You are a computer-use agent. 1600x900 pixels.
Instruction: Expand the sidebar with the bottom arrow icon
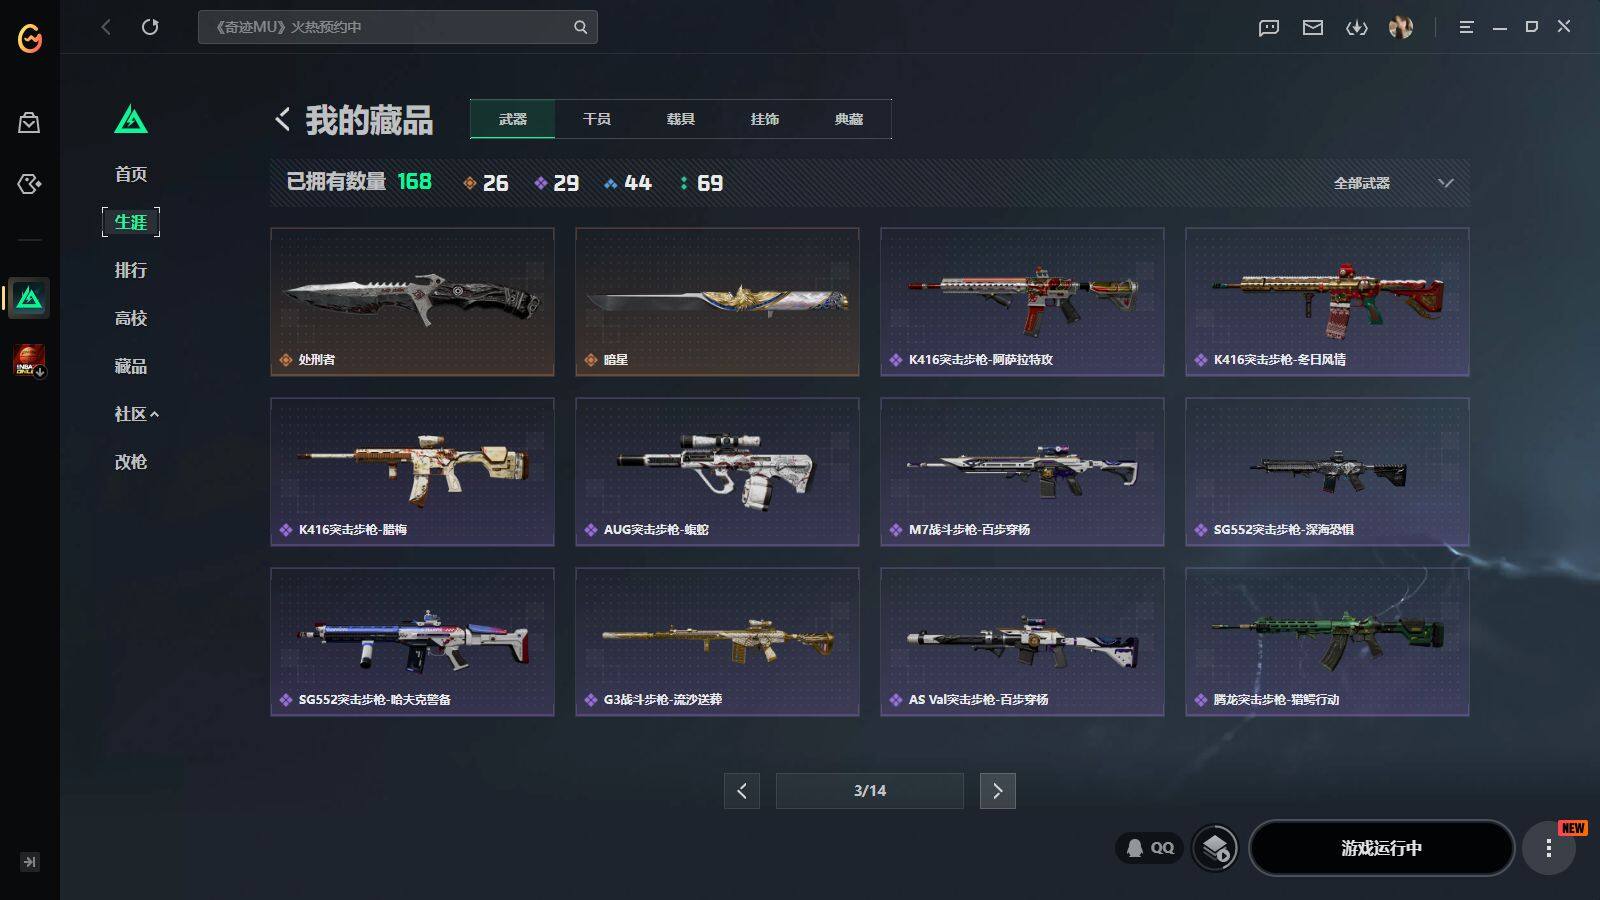[30, 862]
